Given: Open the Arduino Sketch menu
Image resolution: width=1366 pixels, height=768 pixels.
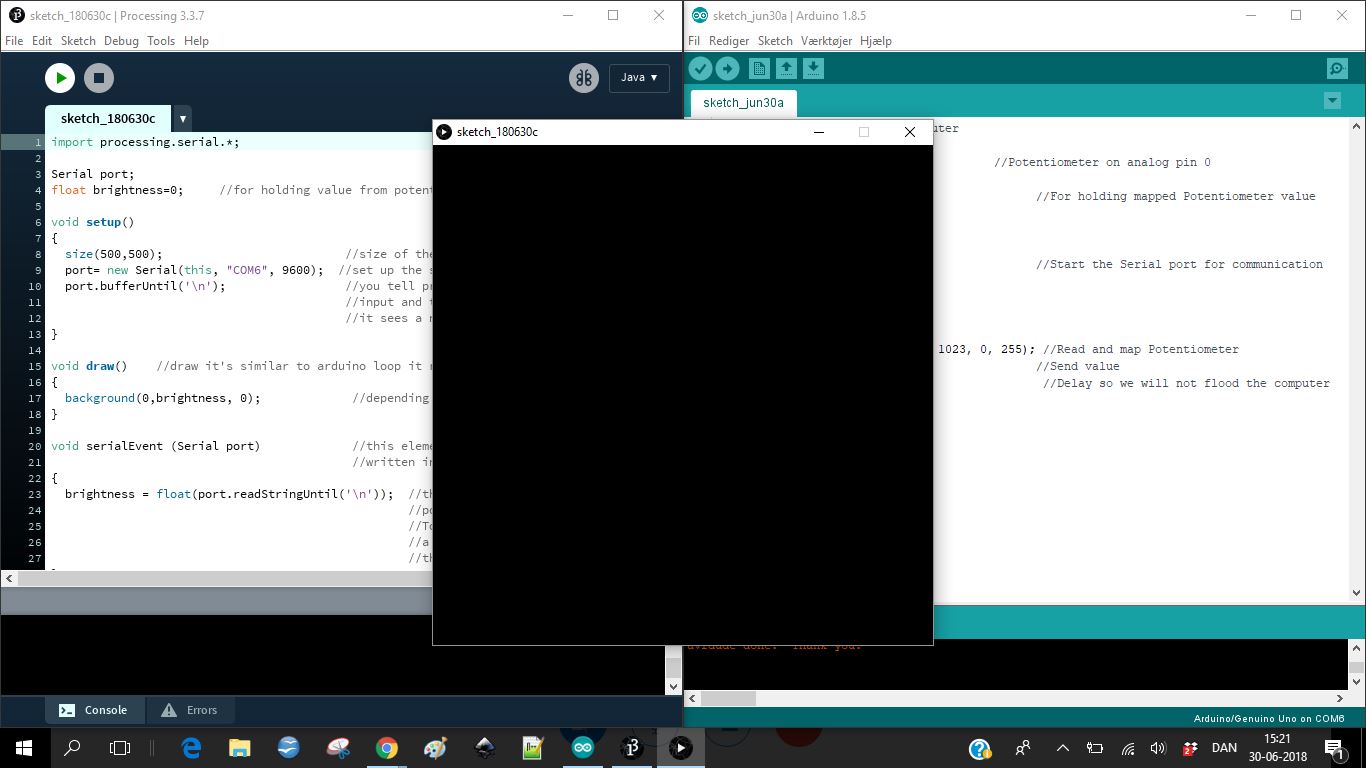Looking at the screenshot, I should click(775, 41).
